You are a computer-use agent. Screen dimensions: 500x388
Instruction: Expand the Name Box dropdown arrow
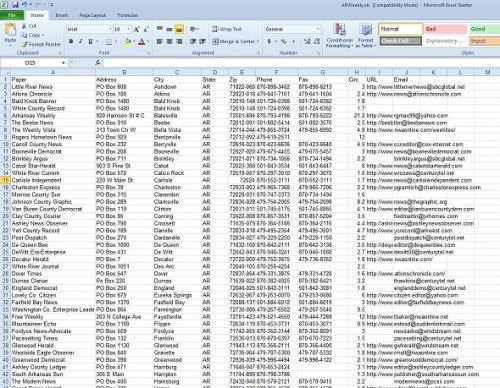(x=63, y=63)
